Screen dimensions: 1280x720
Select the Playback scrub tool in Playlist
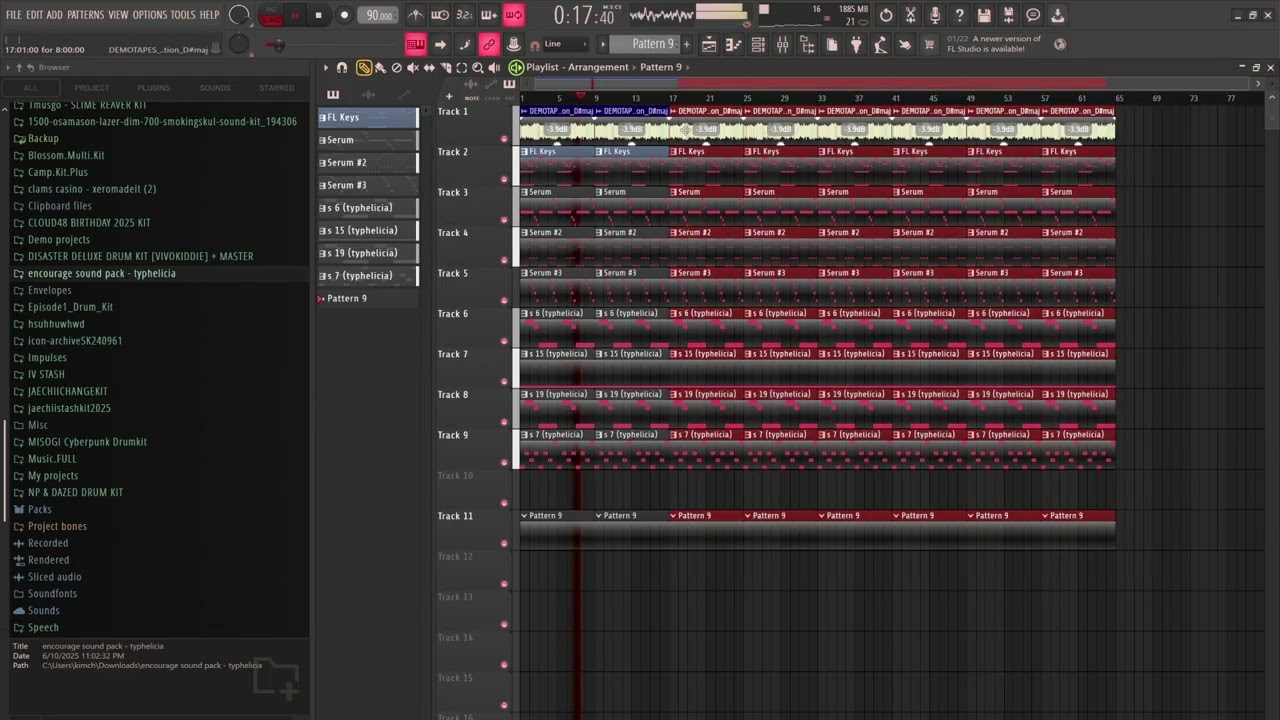coord(494,67)
